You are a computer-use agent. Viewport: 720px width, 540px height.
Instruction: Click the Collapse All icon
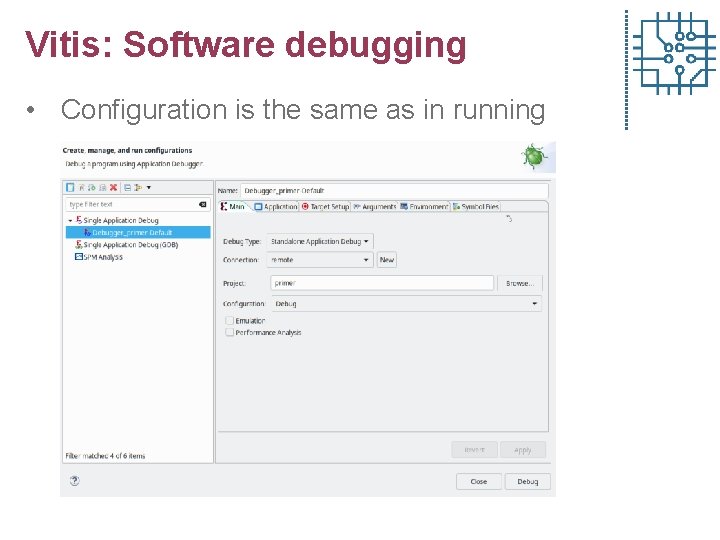coord(128,187)
